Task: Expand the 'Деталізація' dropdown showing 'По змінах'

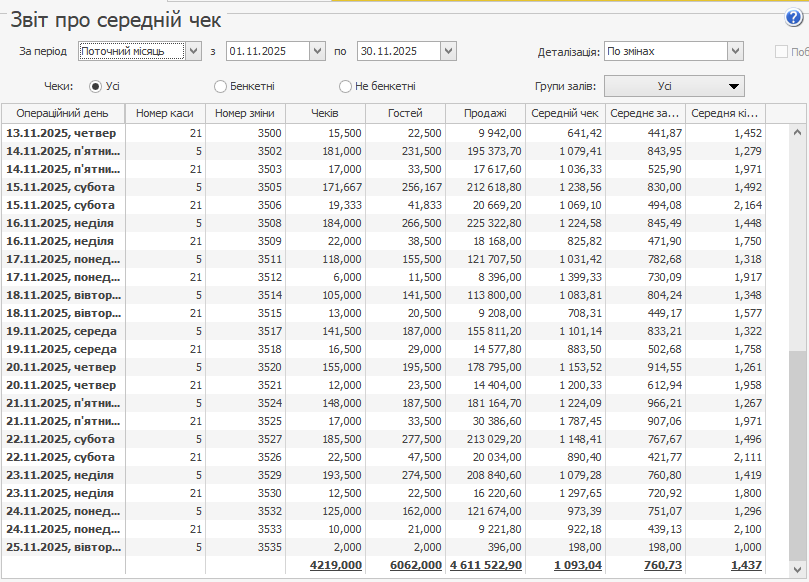Action: point(735,51)
